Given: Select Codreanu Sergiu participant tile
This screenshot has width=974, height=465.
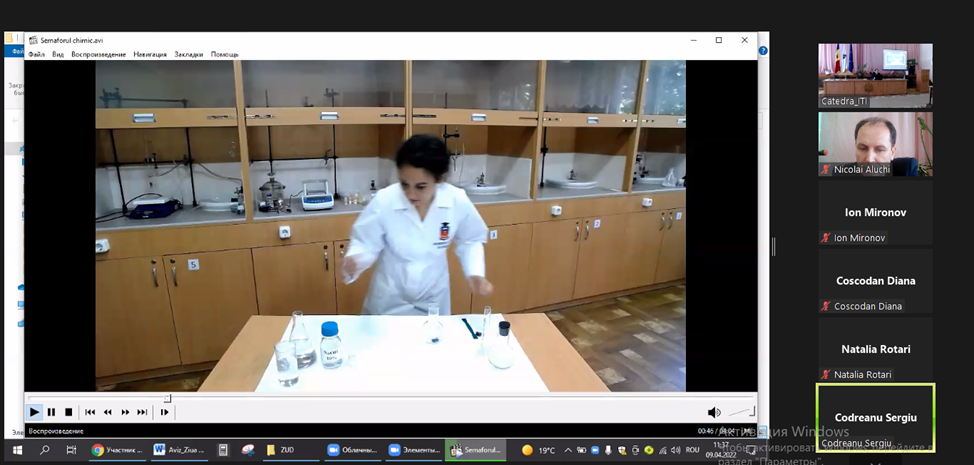Looking at the screenshot, I should (x=875, y=417).
